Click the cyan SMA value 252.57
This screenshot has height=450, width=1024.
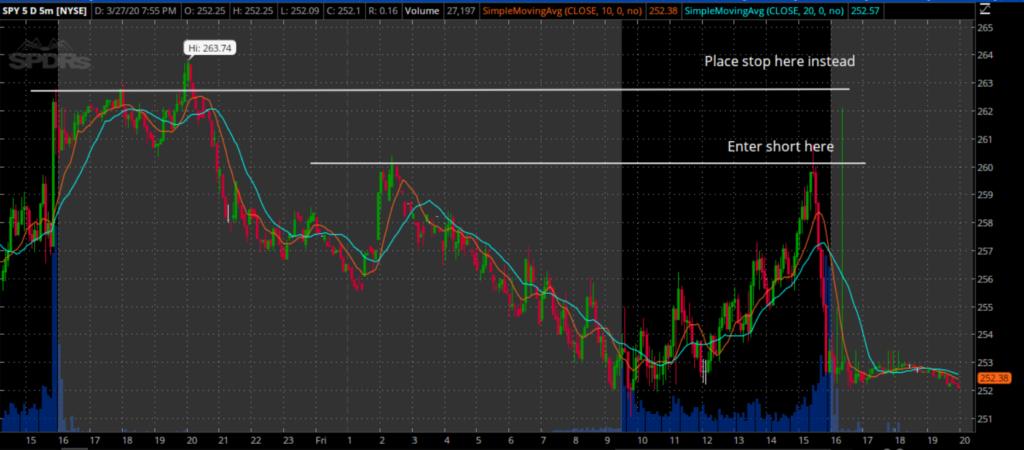(x=866, y=10)
